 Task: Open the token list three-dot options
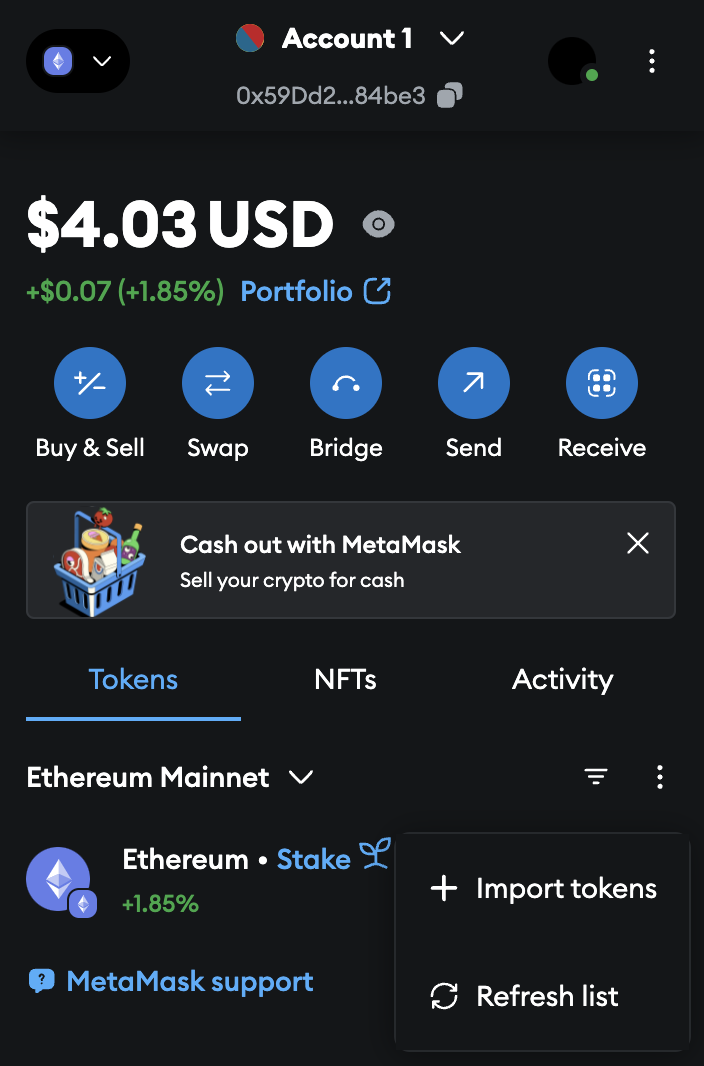[660, 777]
